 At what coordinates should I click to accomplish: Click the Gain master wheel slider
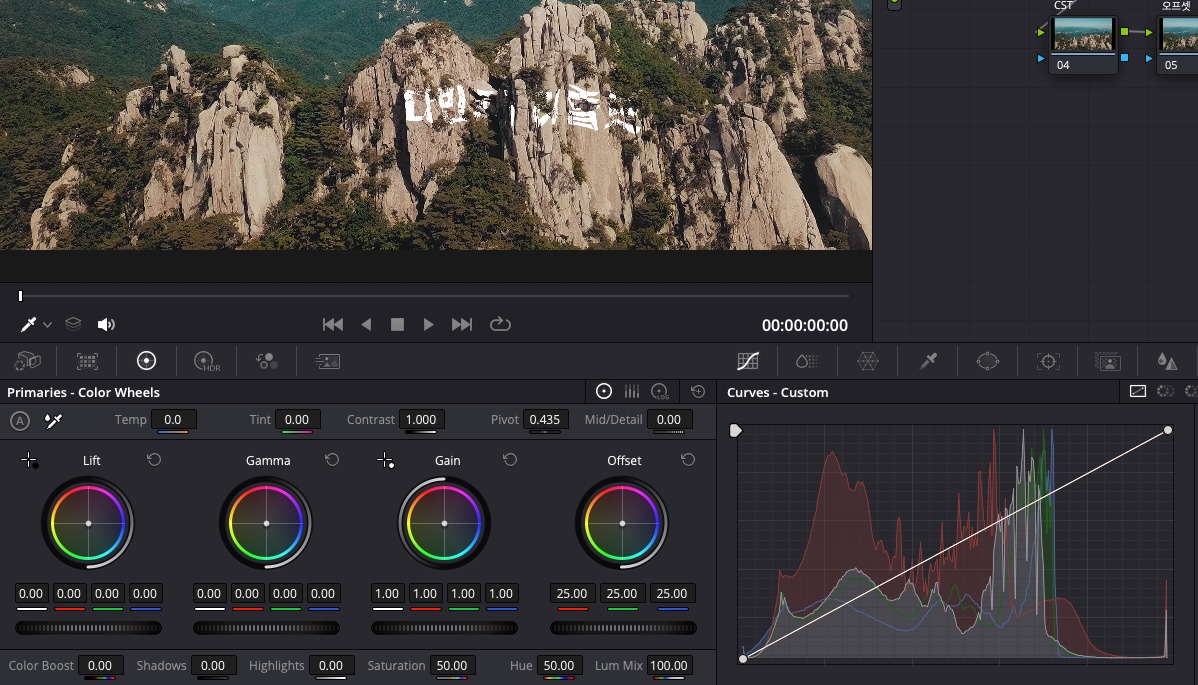[444, 628]
